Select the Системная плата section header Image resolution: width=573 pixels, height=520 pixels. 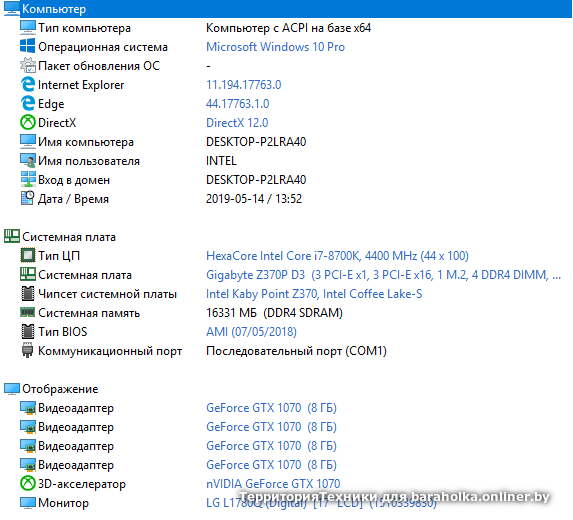(x=69, y=237)
